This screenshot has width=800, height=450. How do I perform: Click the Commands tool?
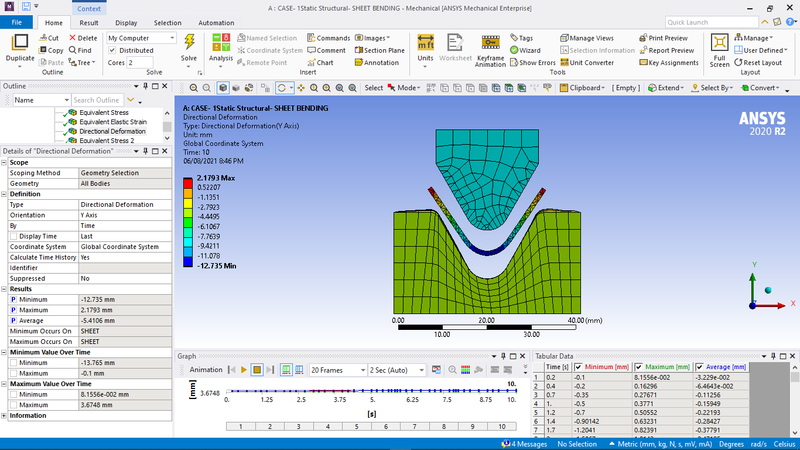pos(329,38)
